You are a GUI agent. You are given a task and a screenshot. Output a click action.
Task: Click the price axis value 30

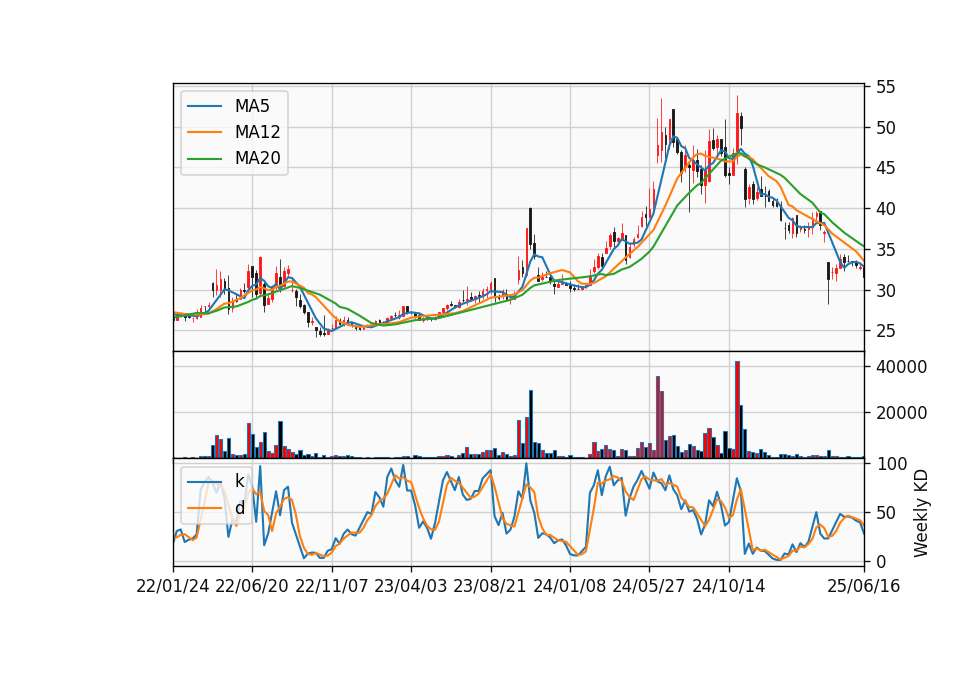(885, 291)
